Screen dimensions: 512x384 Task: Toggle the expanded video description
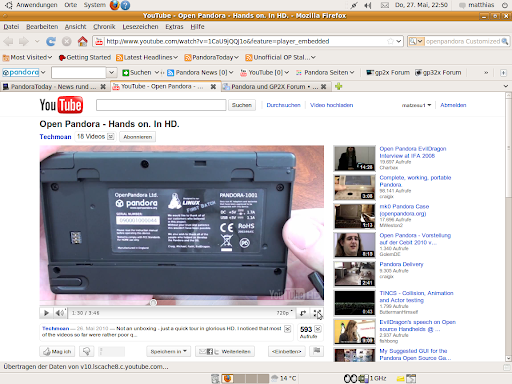click(x=287, y=329)
